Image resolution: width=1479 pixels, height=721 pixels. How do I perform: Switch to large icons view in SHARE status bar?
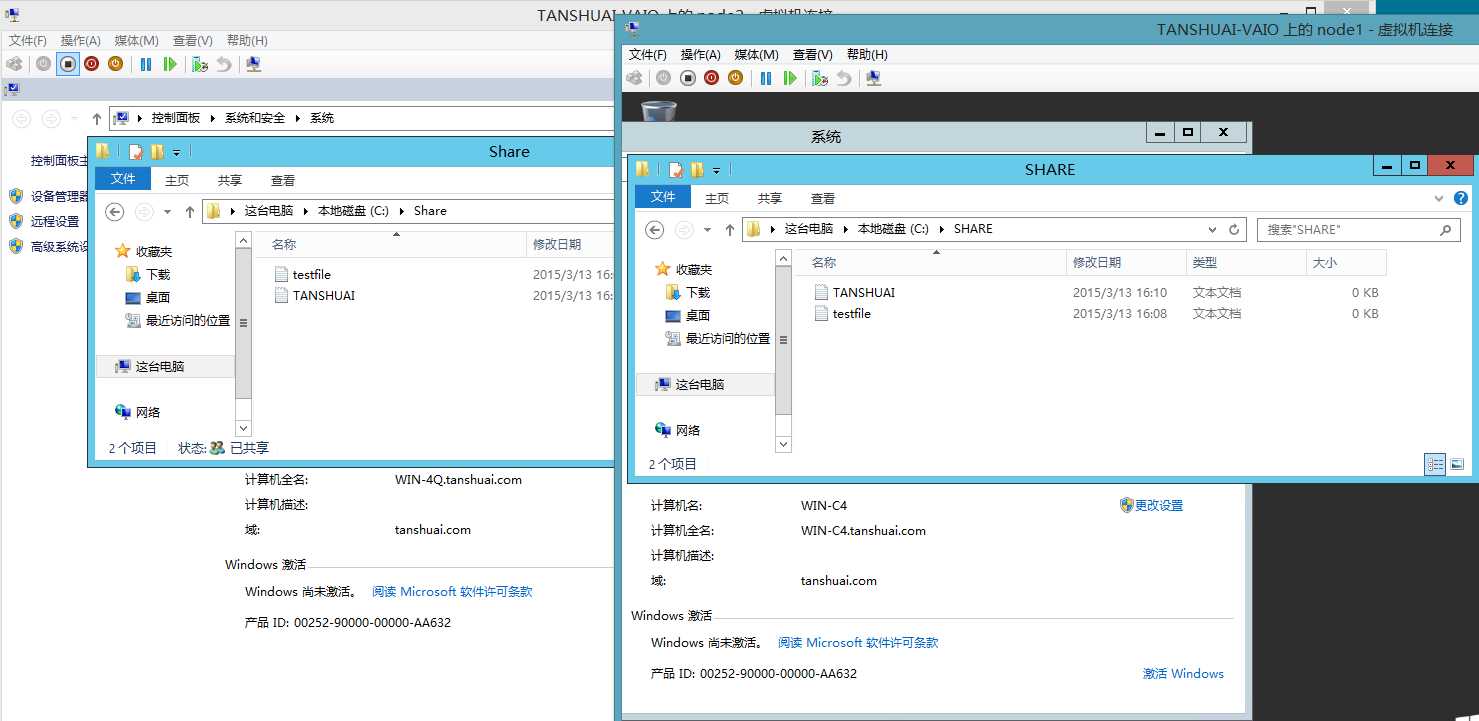pos(1457,464)
